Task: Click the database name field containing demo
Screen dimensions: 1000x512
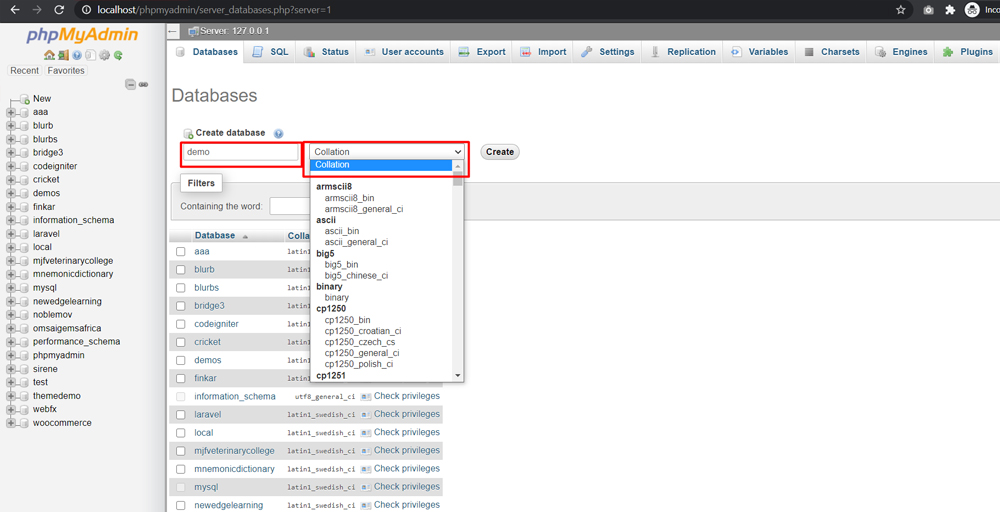Action: [240, 152]
